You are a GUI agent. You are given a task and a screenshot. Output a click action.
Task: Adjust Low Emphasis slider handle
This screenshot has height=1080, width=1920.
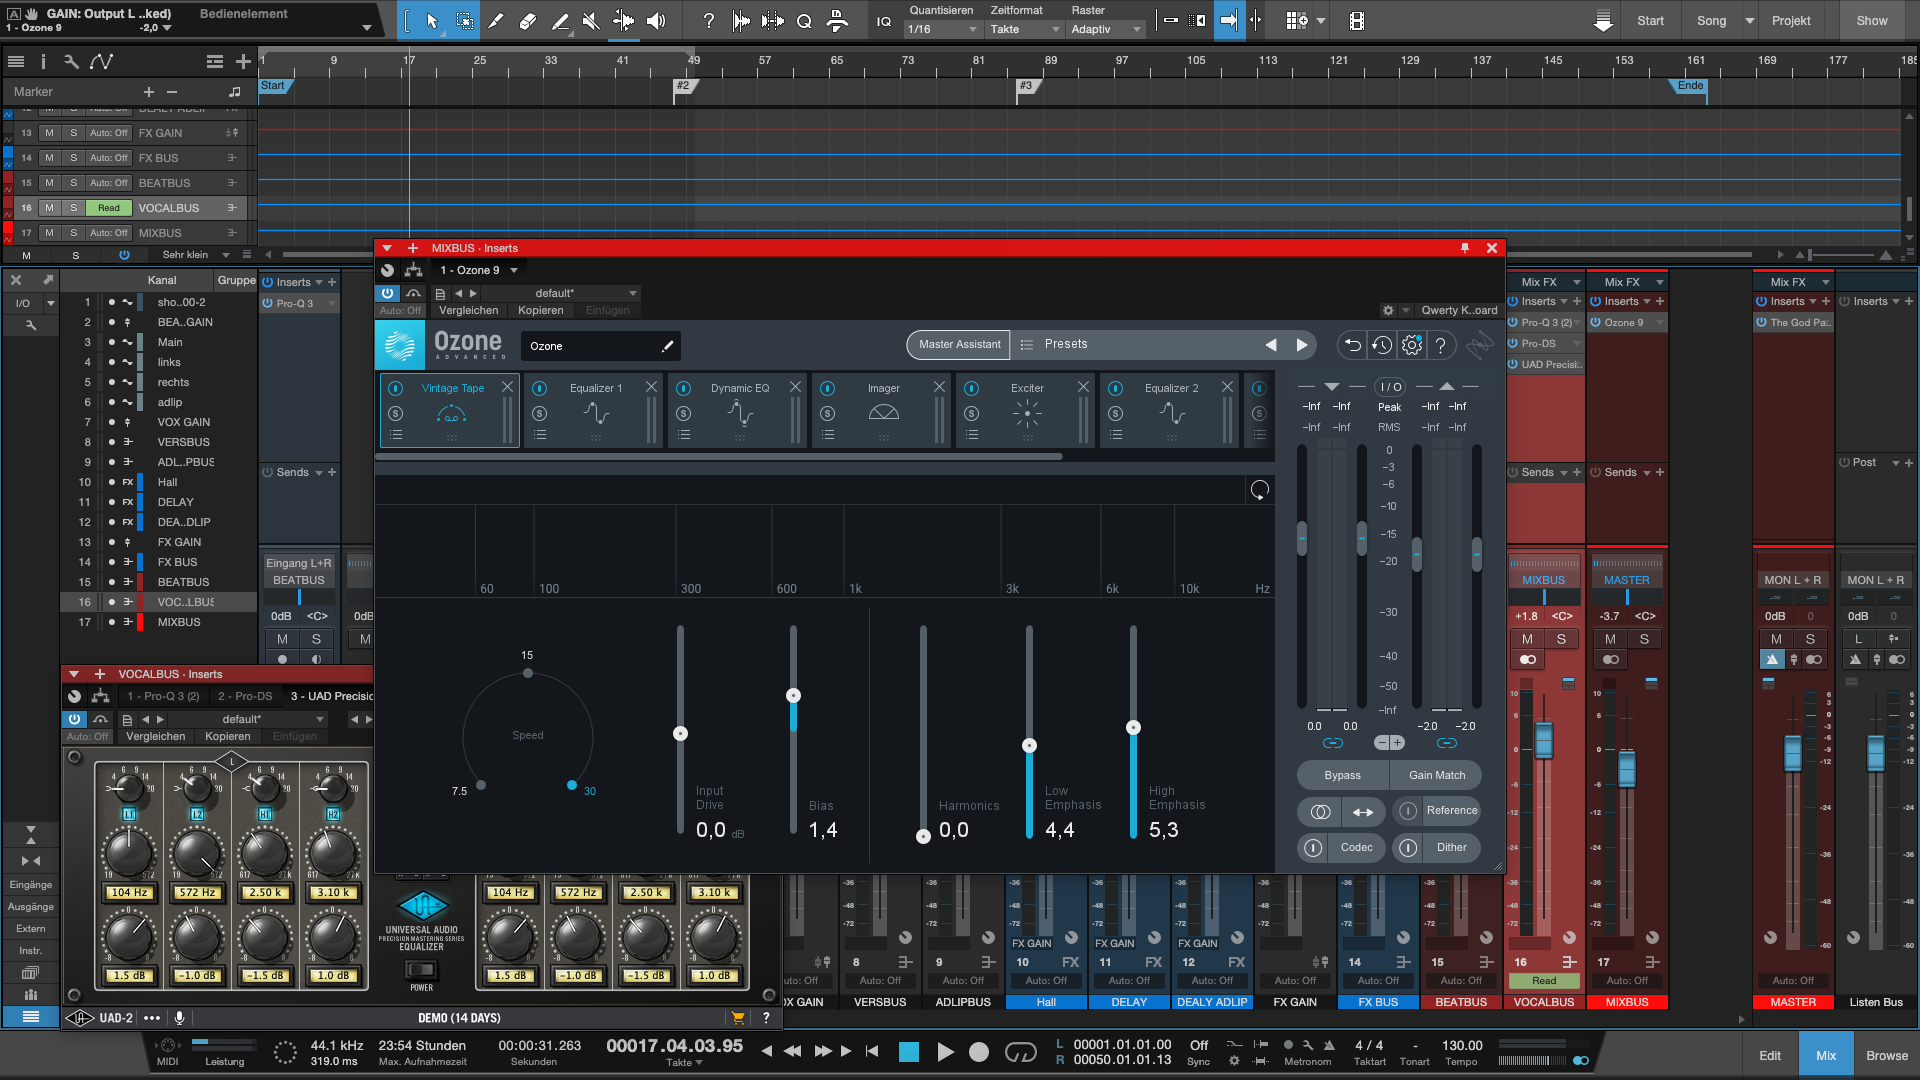[1029, 746]
